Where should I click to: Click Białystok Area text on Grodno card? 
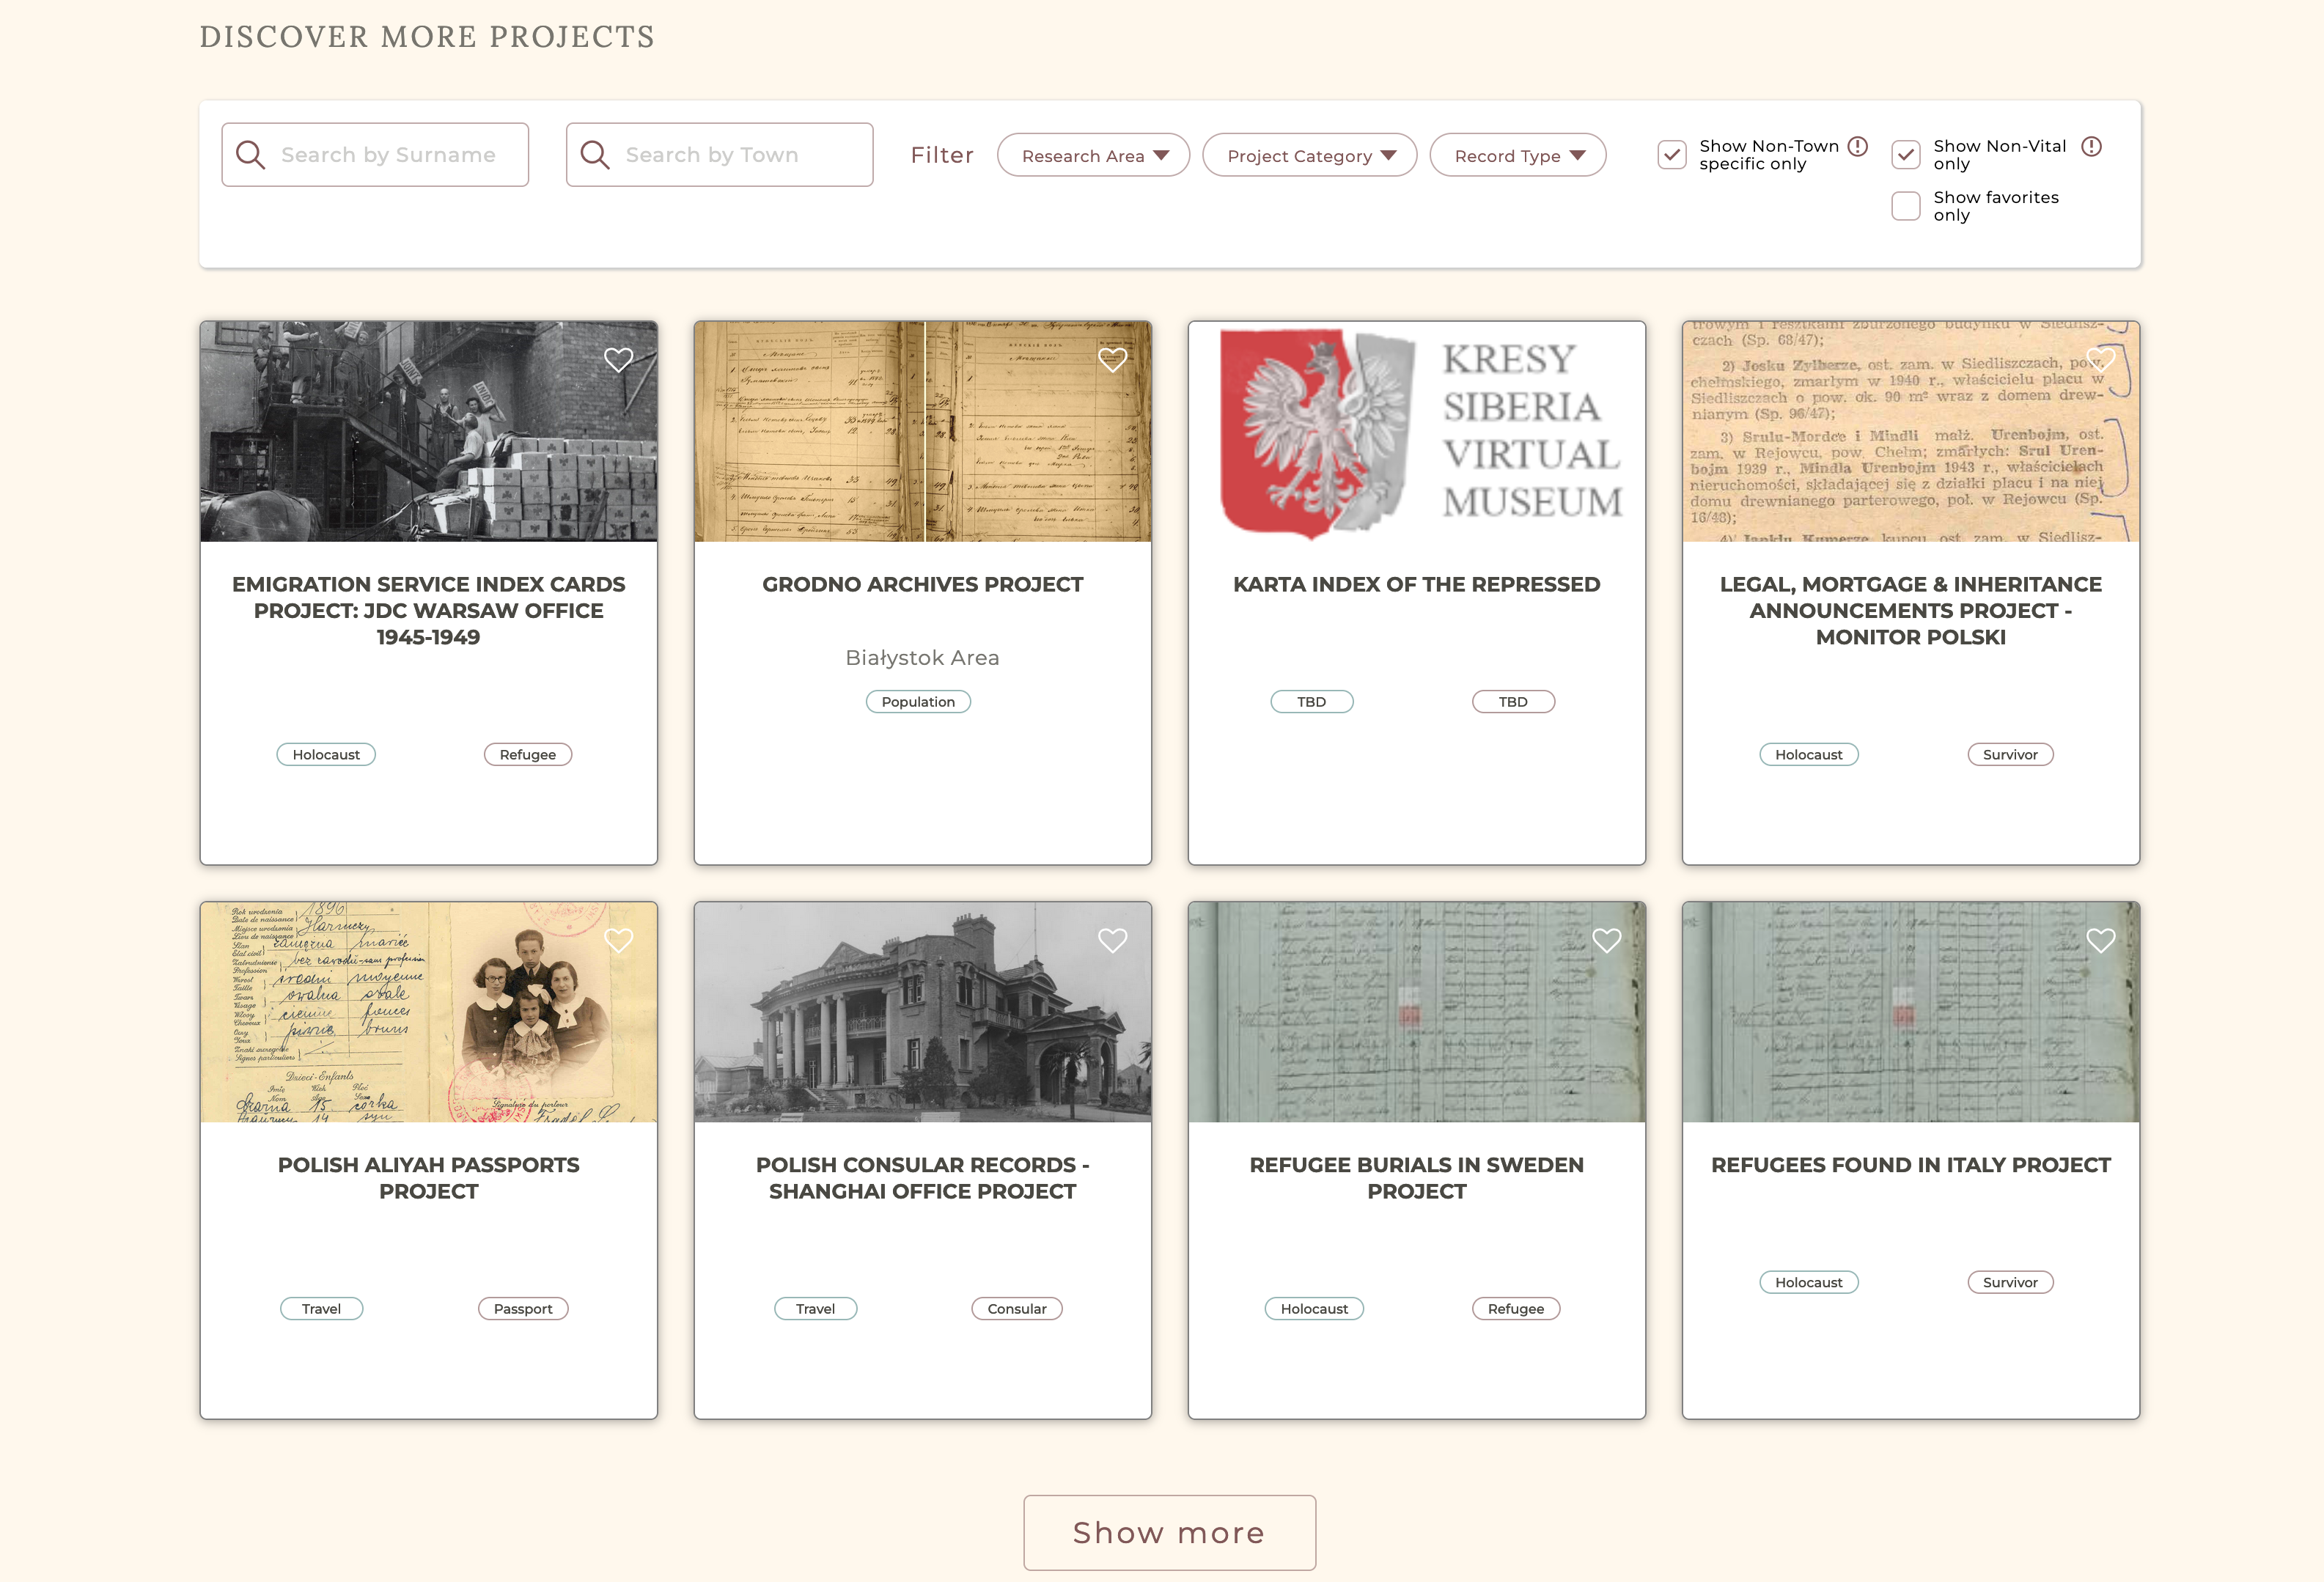point(922,658)
